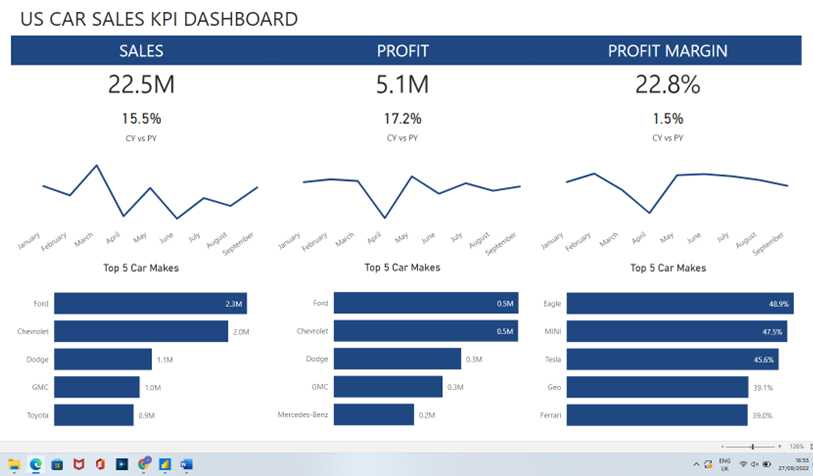Click the dashboard title text
813x476 pixels.
click(x=159, y=19)
